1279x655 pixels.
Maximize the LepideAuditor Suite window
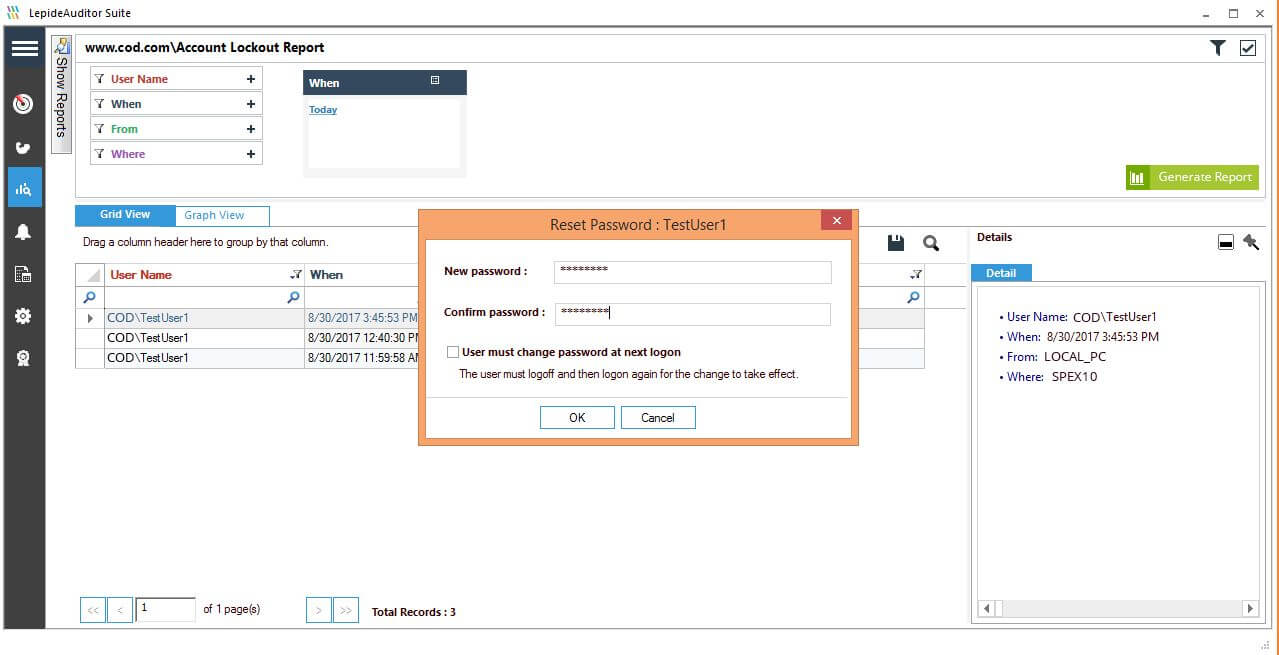click(1234, 13)
